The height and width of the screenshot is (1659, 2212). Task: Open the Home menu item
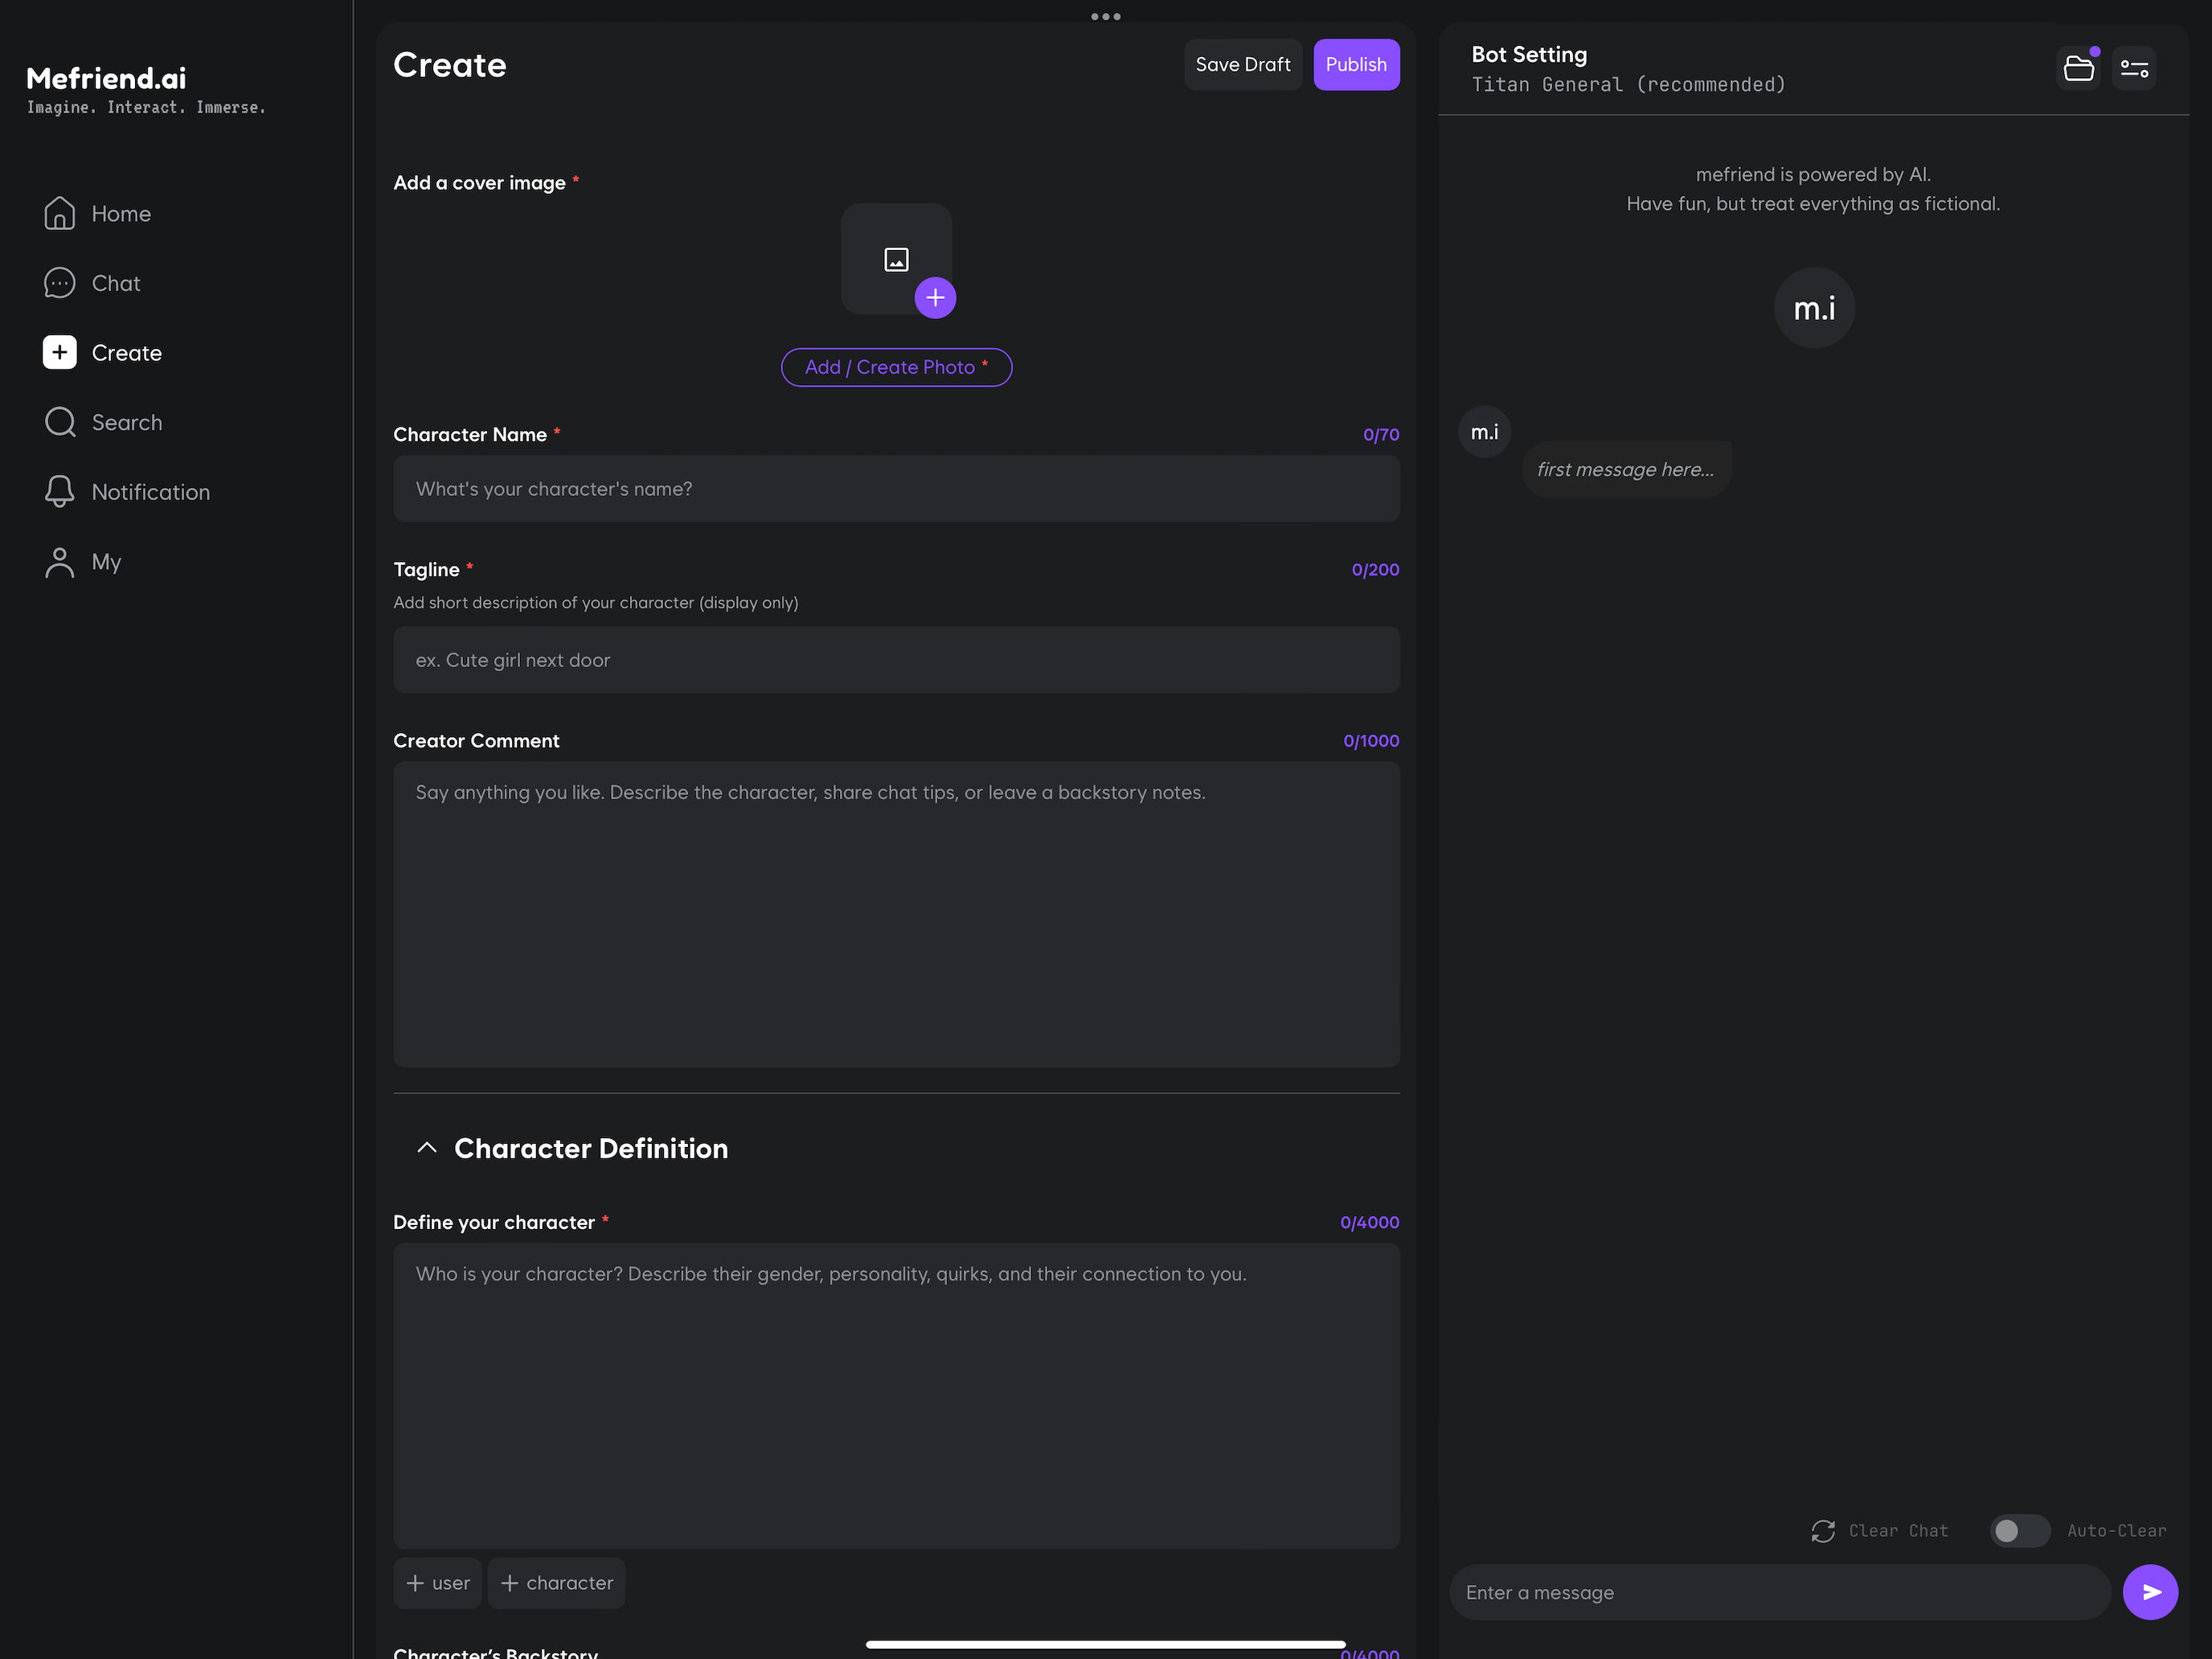(x=120, y=213)
